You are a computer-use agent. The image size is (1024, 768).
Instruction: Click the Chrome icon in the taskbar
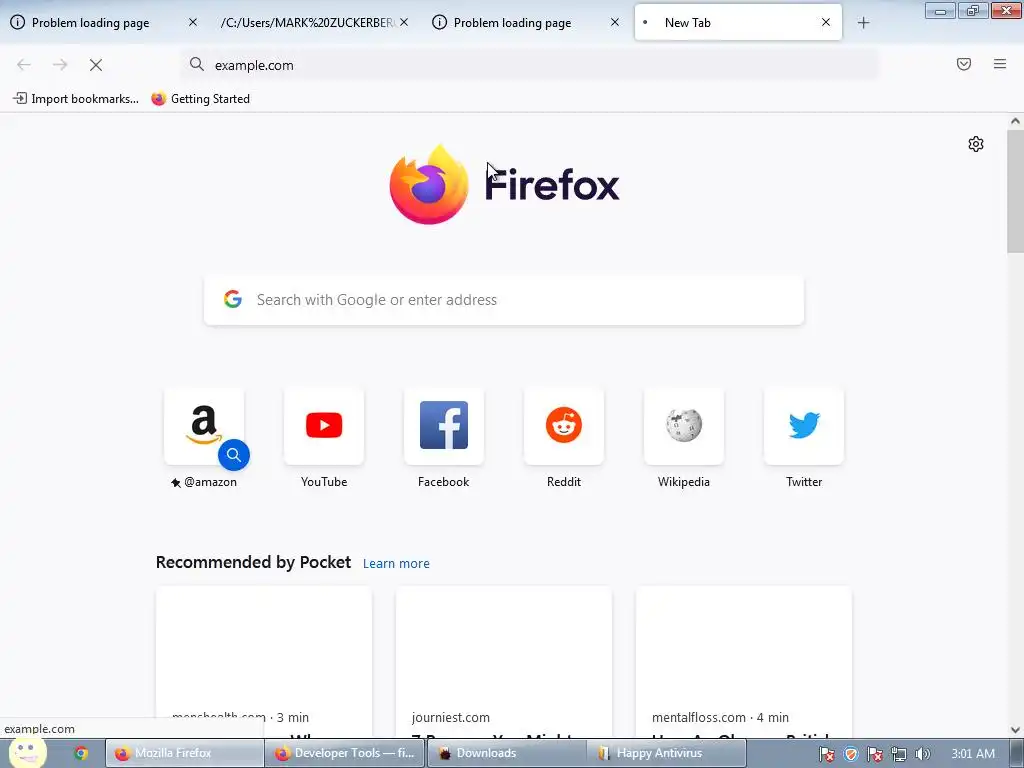click(81, 753)
